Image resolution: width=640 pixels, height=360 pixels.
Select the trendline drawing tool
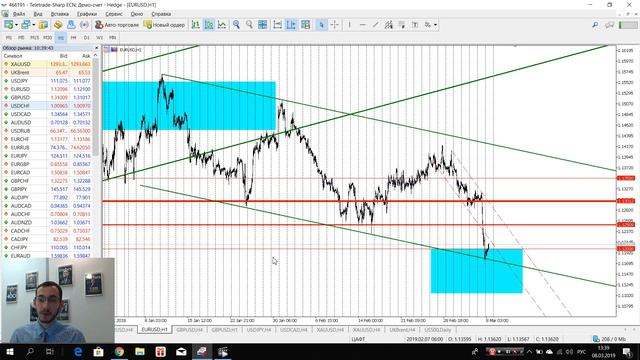point(376,25)
